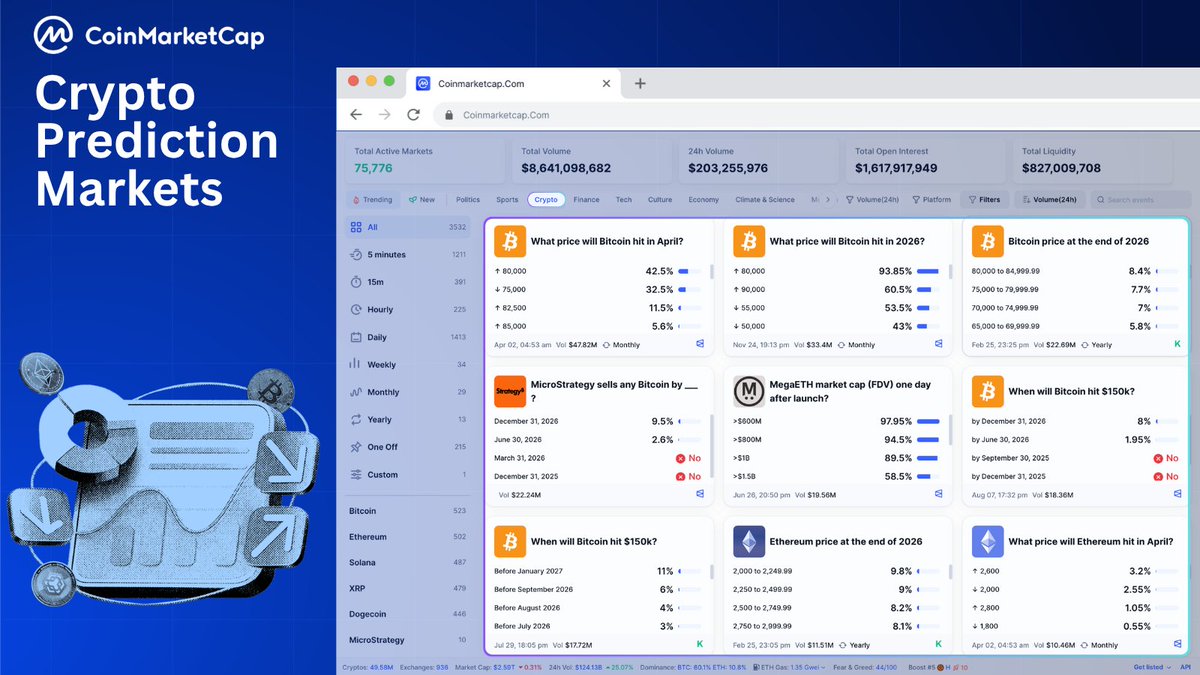1200x675 pixels.
Task: Open the Platform filter dropdown
Action: (x=931, y=200)
